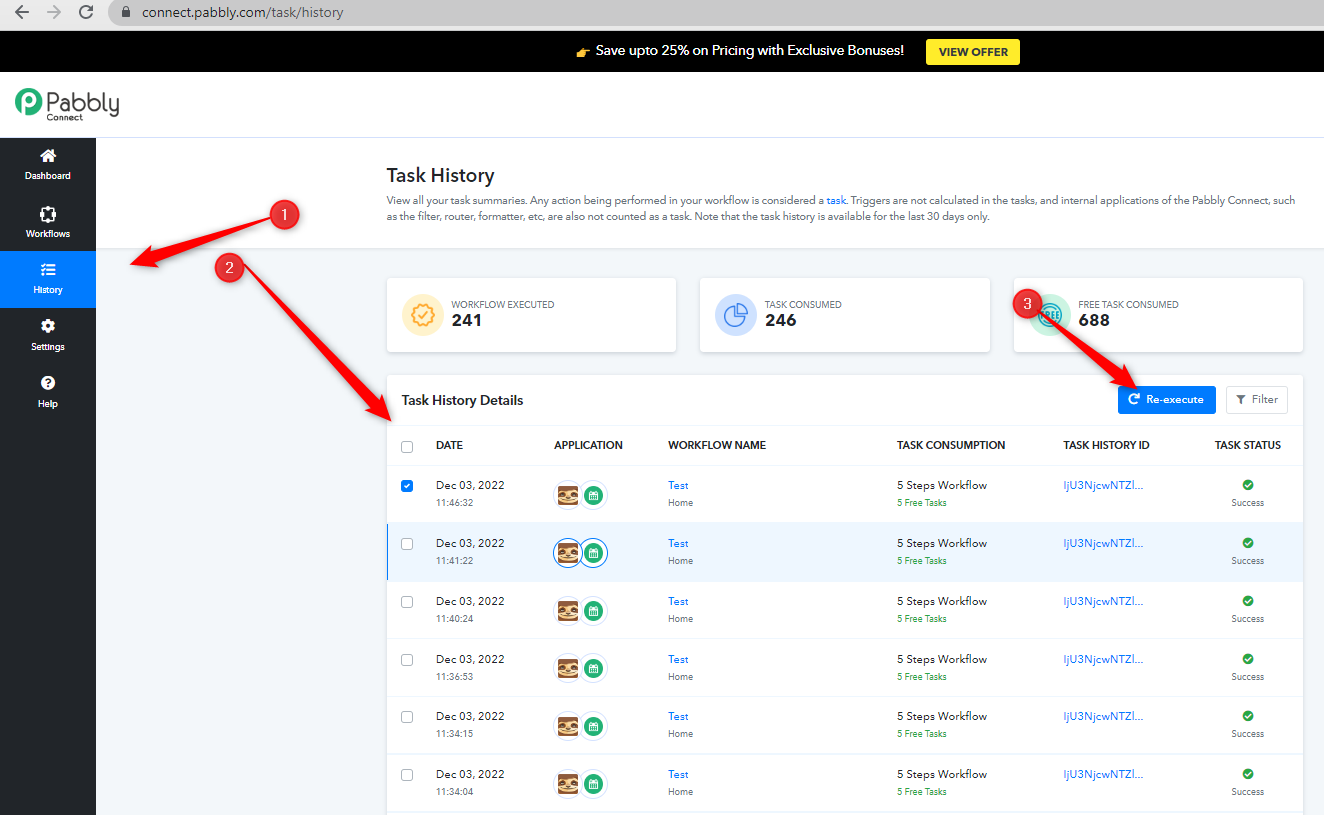This screenshot has width=1324, height=815.
Task: Click the WORKFLOW NAME column header
Action: tap(717, 446)
